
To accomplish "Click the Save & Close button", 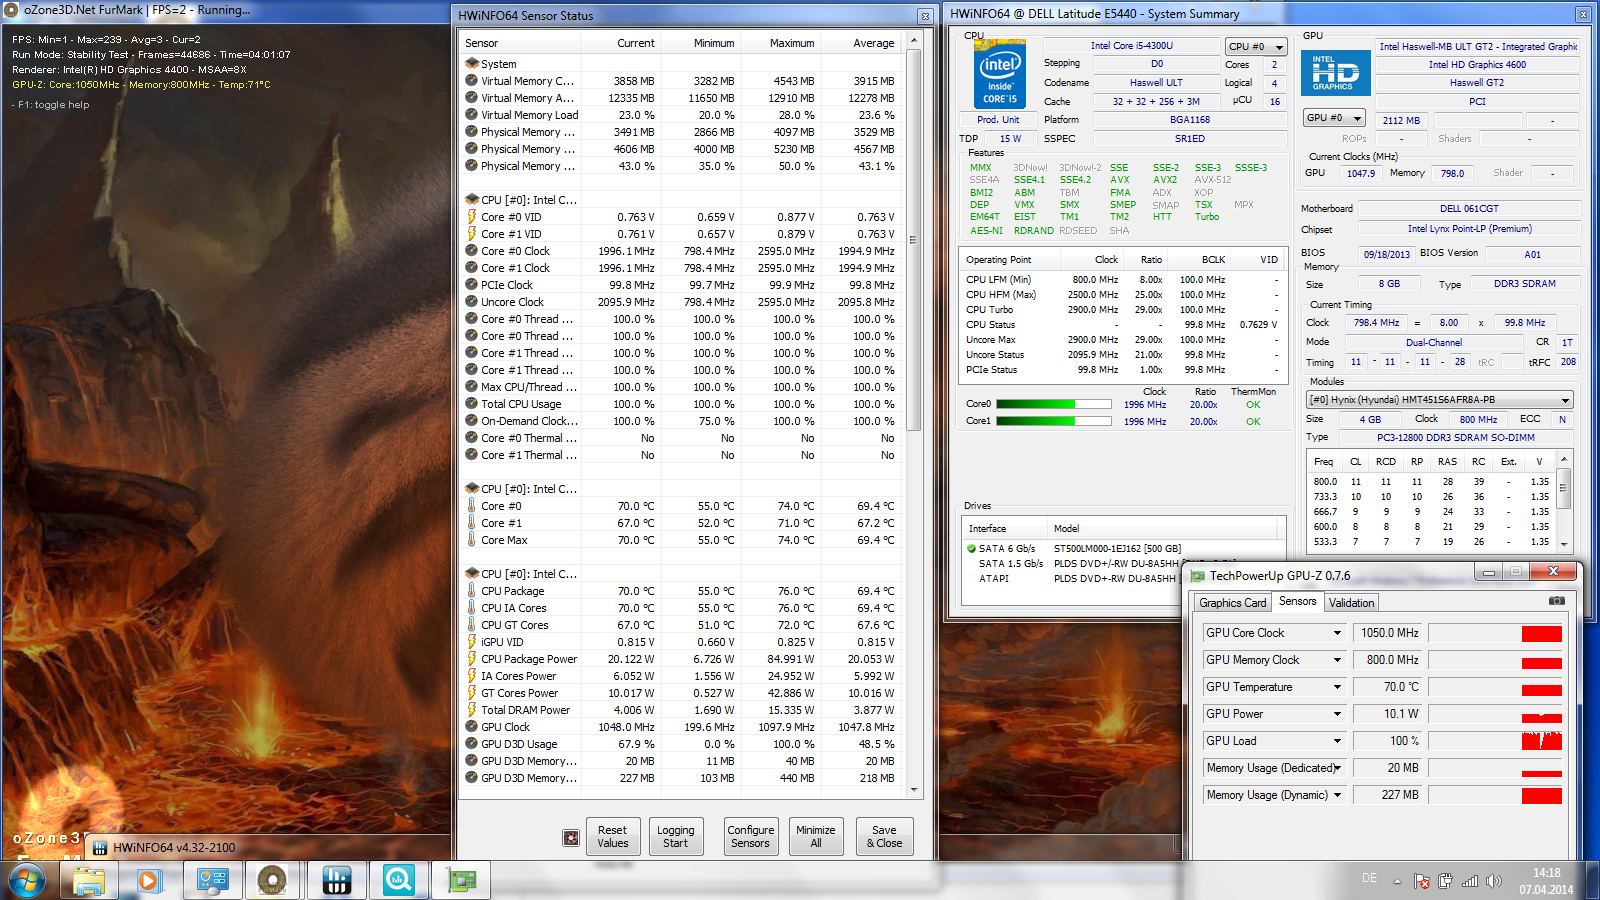I will (x=884, y=837).
